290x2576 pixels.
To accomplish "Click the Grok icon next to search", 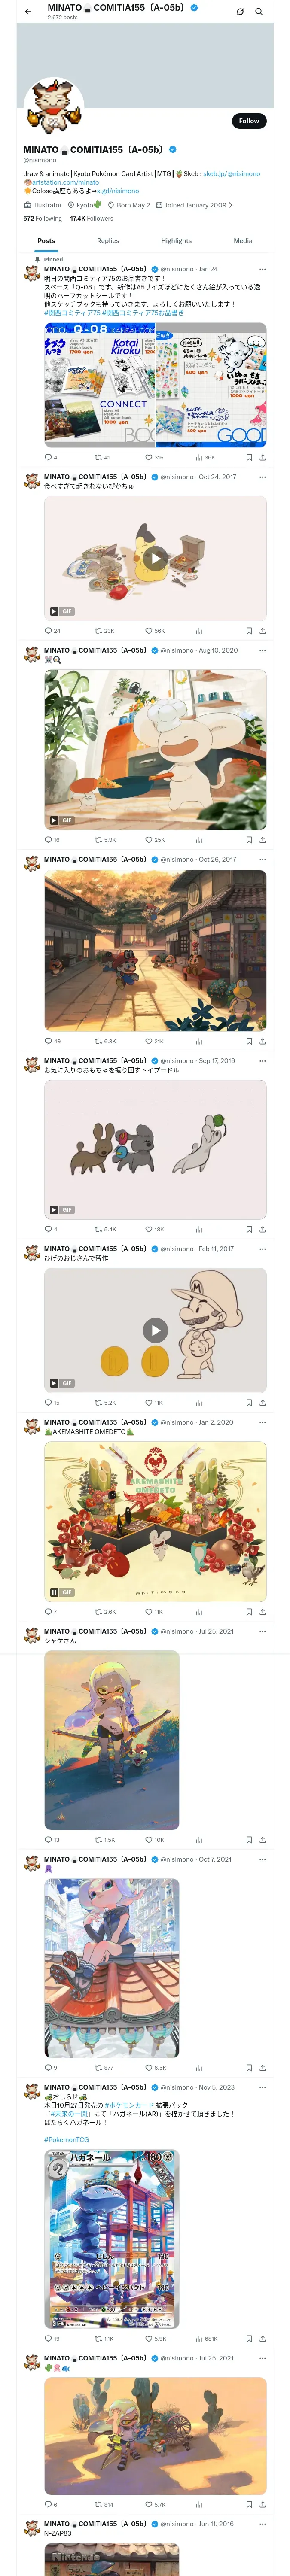I will click(240, 12).
